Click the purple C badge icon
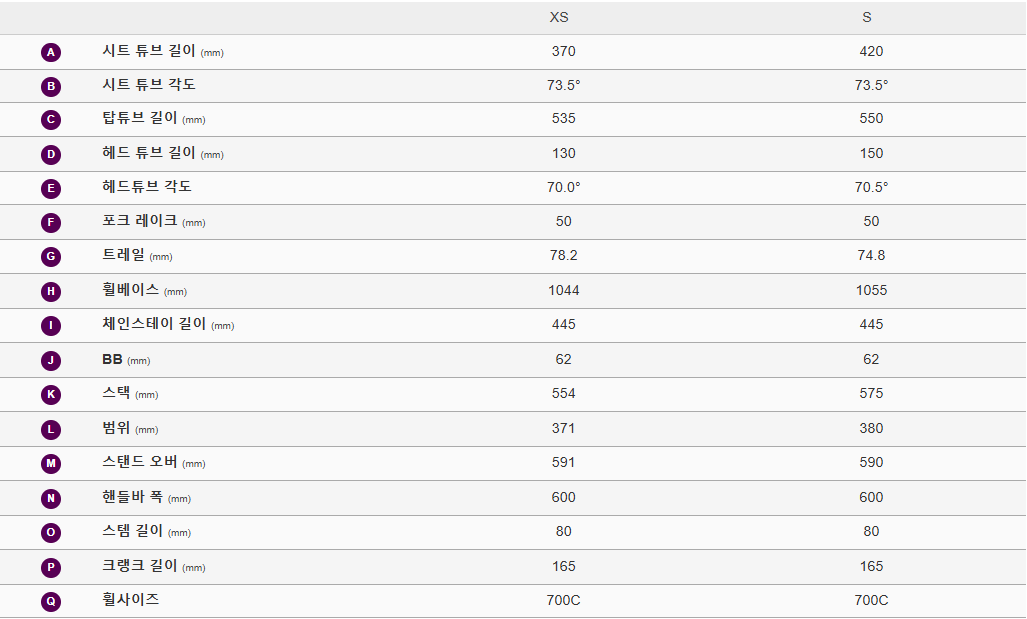The height and width of the screenshot is (619, 1027). coord(51,120)
